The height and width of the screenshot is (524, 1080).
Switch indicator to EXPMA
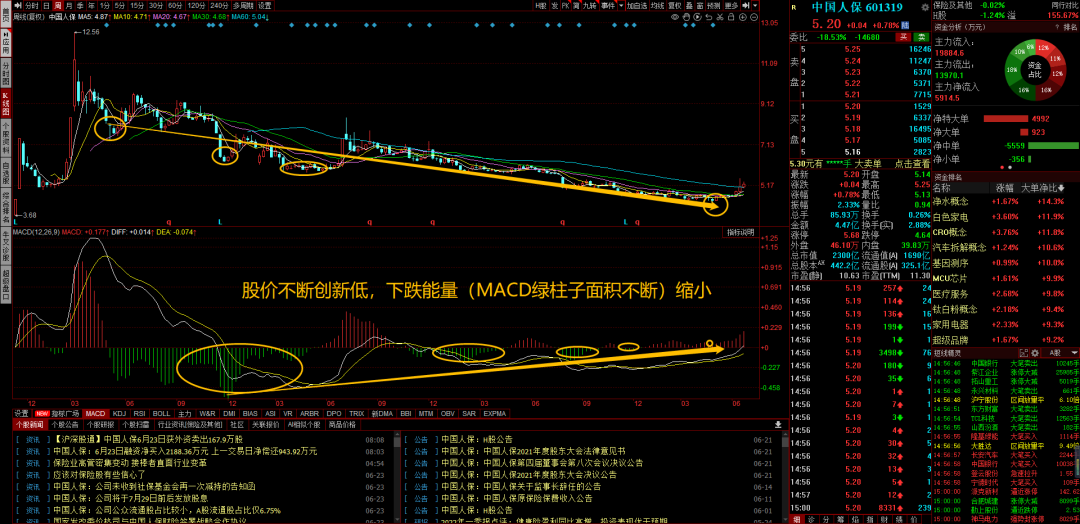point(495,414)
